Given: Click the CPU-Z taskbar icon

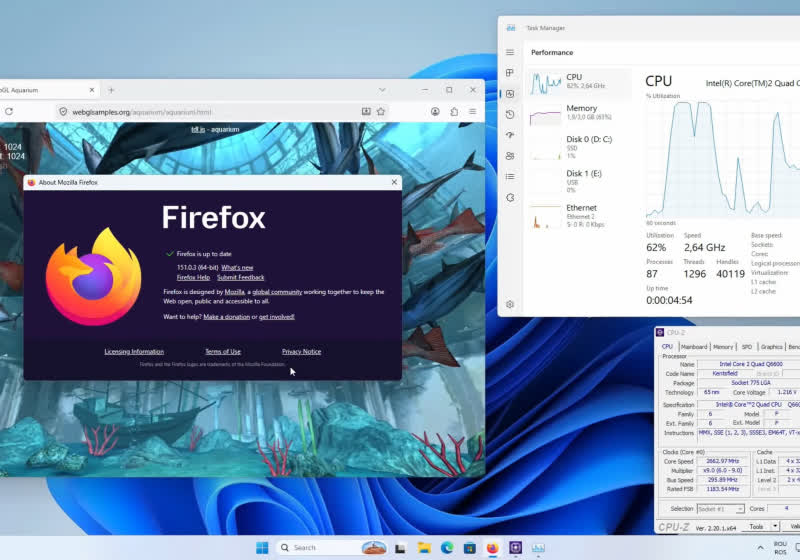Looking at the screenshot, I should (515, 548).
